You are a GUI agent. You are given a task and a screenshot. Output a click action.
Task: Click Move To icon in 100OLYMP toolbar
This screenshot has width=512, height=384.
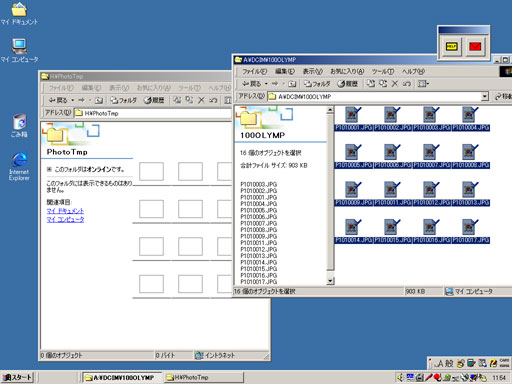click(x=371, y=84)
